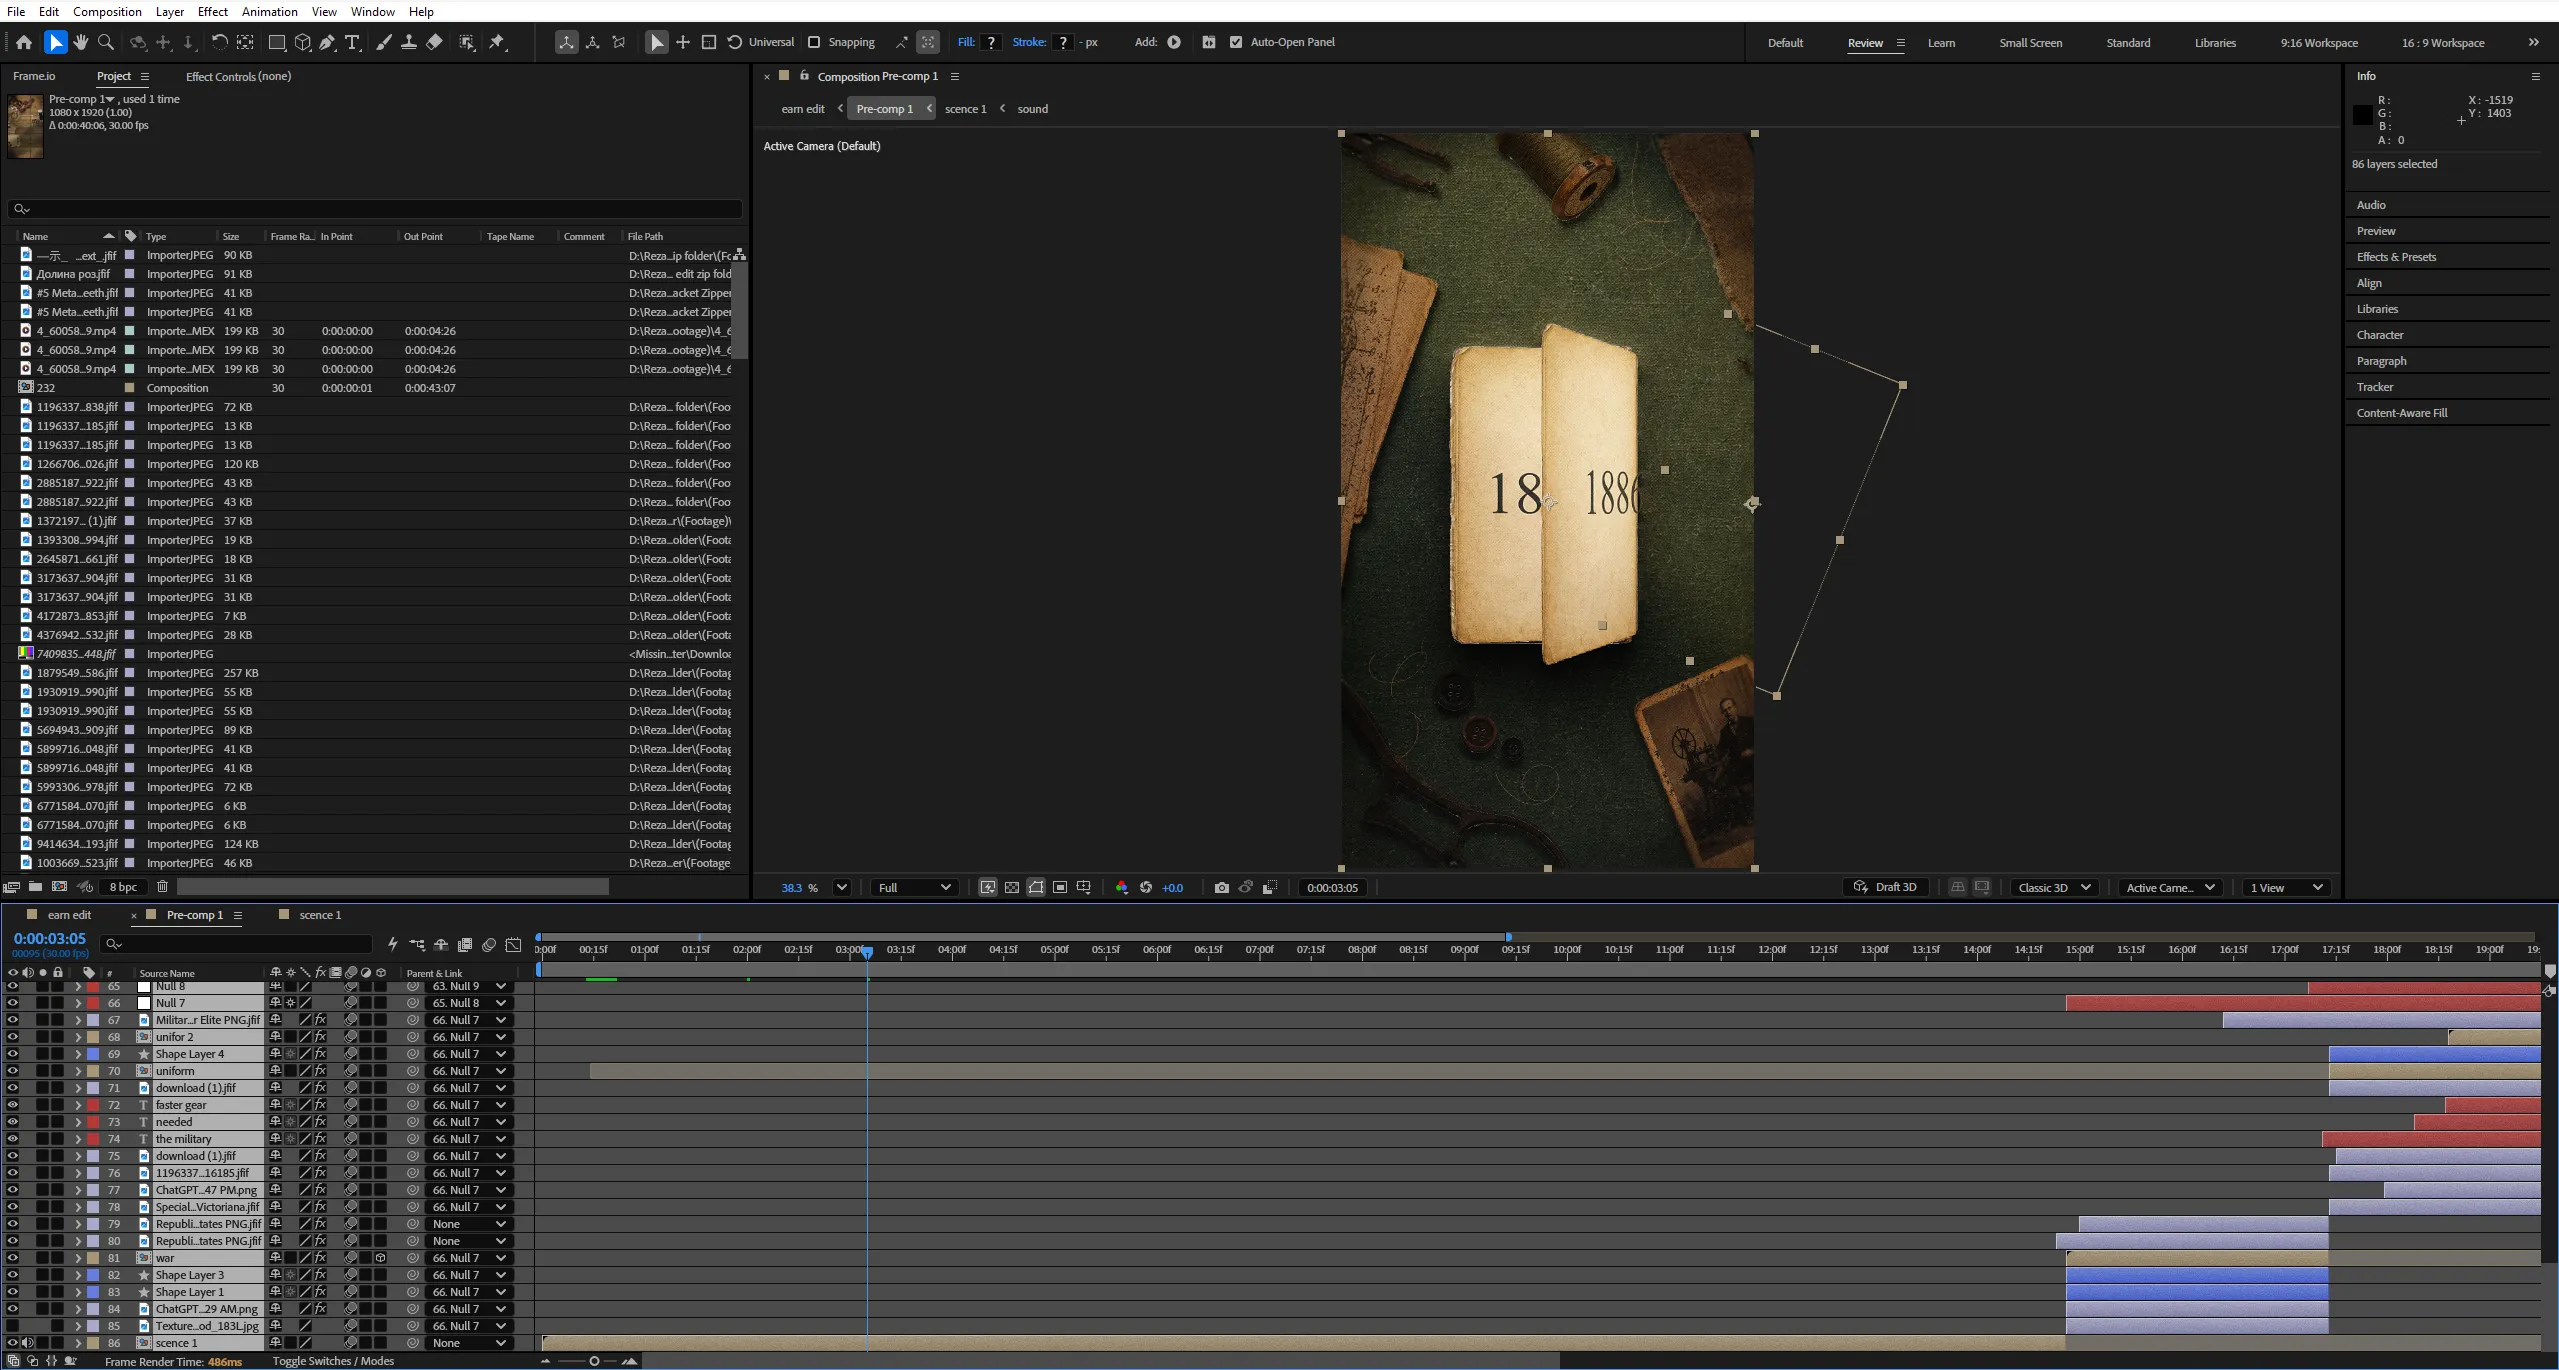Select the Puppet Pin tool
The width and height of the screenshot is (2559, 1370).
tap(497, 42)
